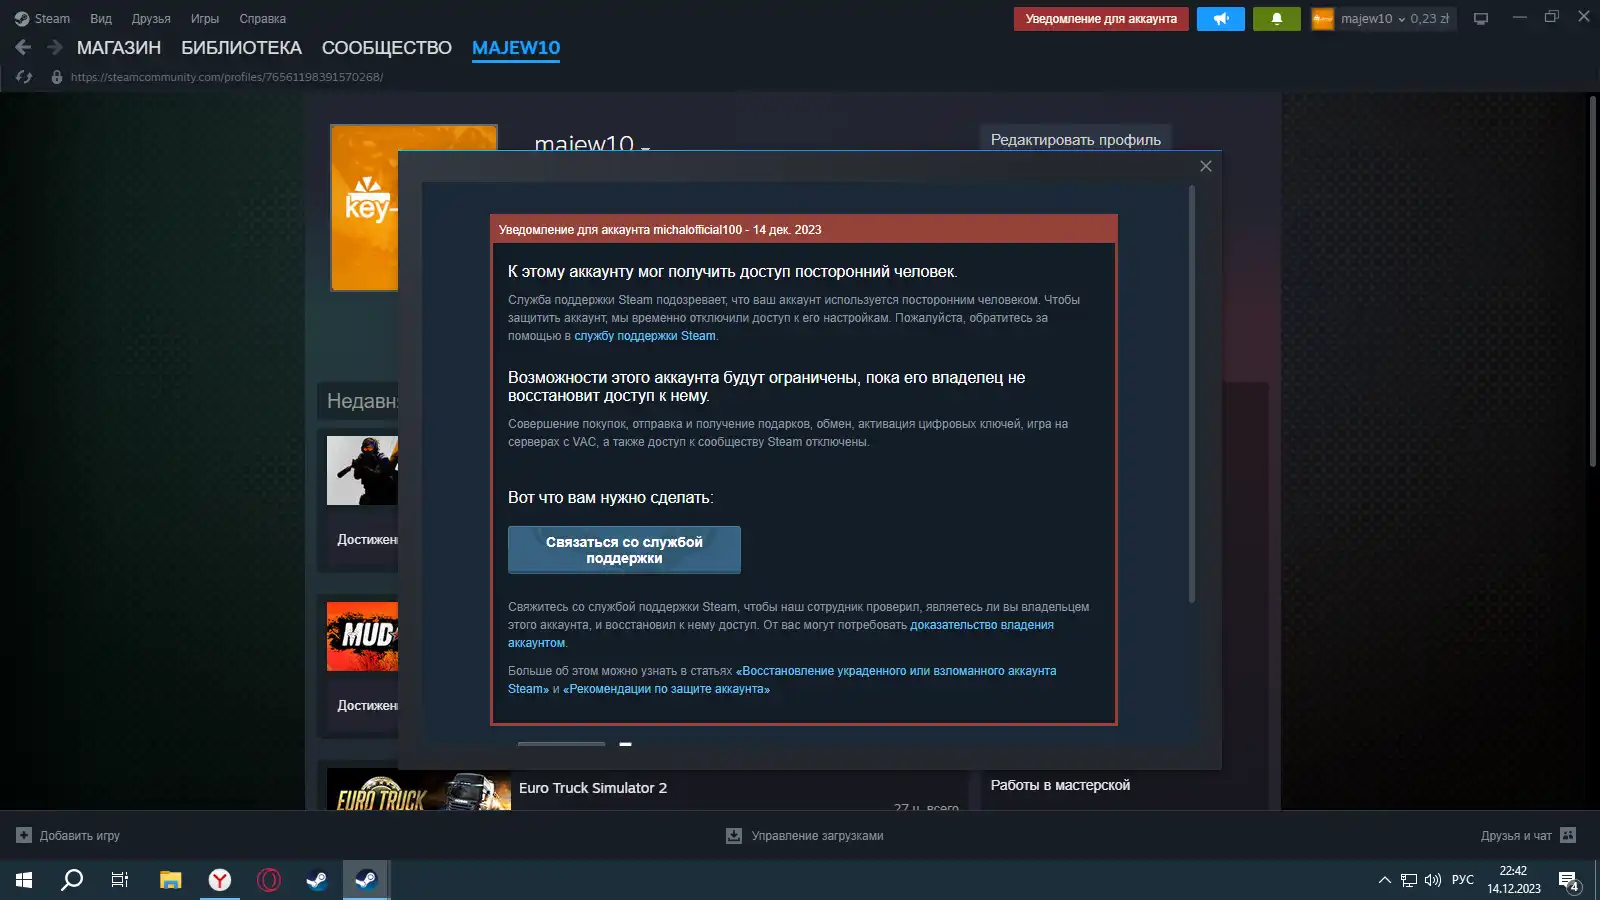This screenshot has width=1600, height=900.
Task: Open Восстановление украденного или взломанного аккаунта link
Action: [896, 671]
